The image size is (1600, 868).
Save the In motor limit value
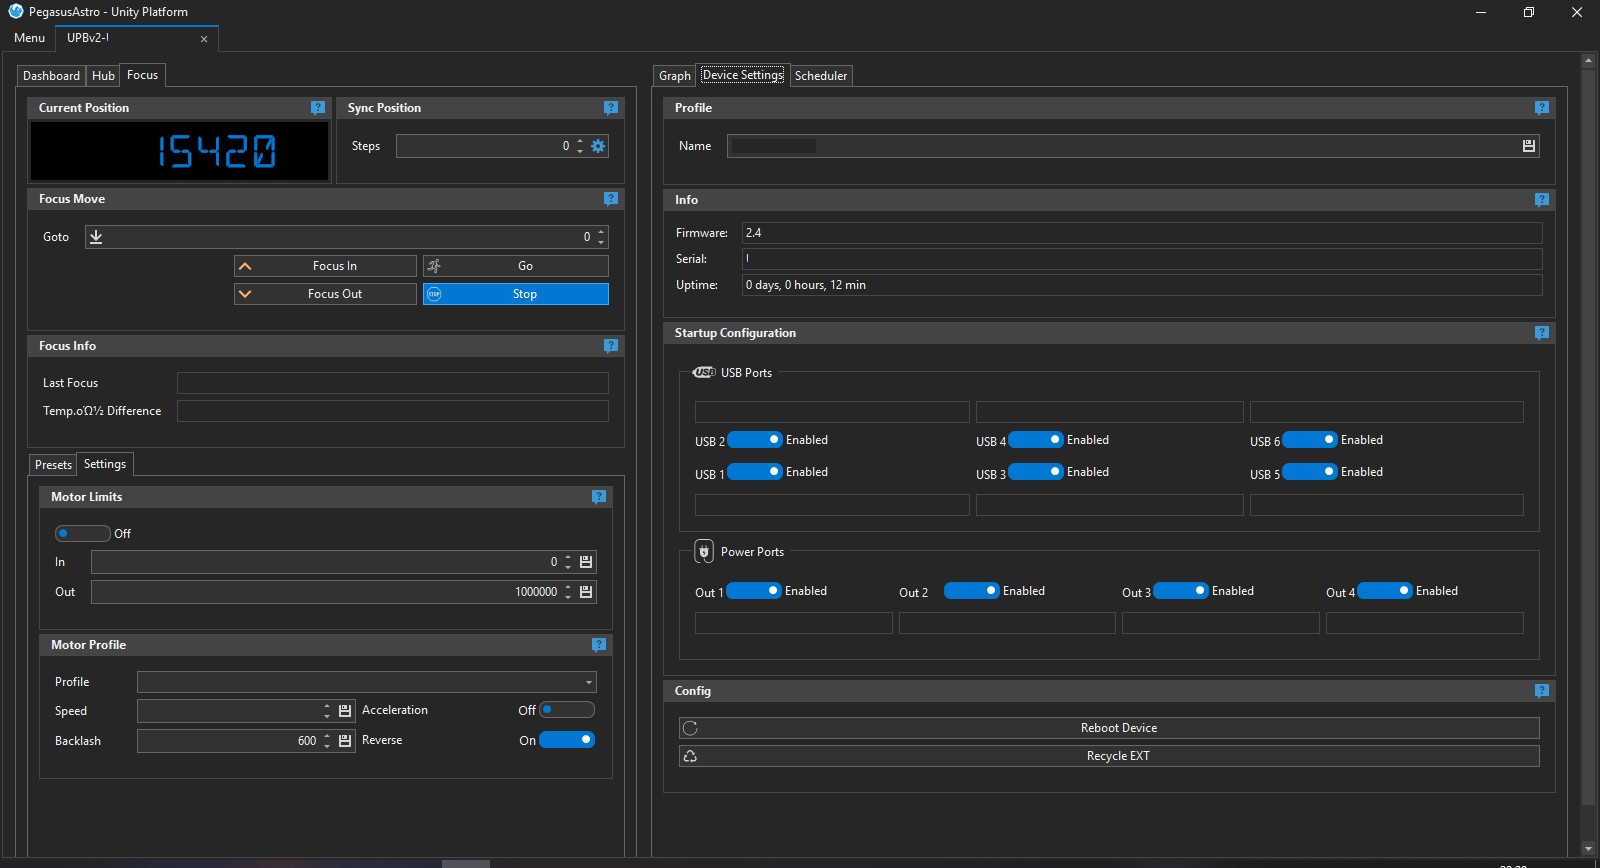[x=586, y=562]
